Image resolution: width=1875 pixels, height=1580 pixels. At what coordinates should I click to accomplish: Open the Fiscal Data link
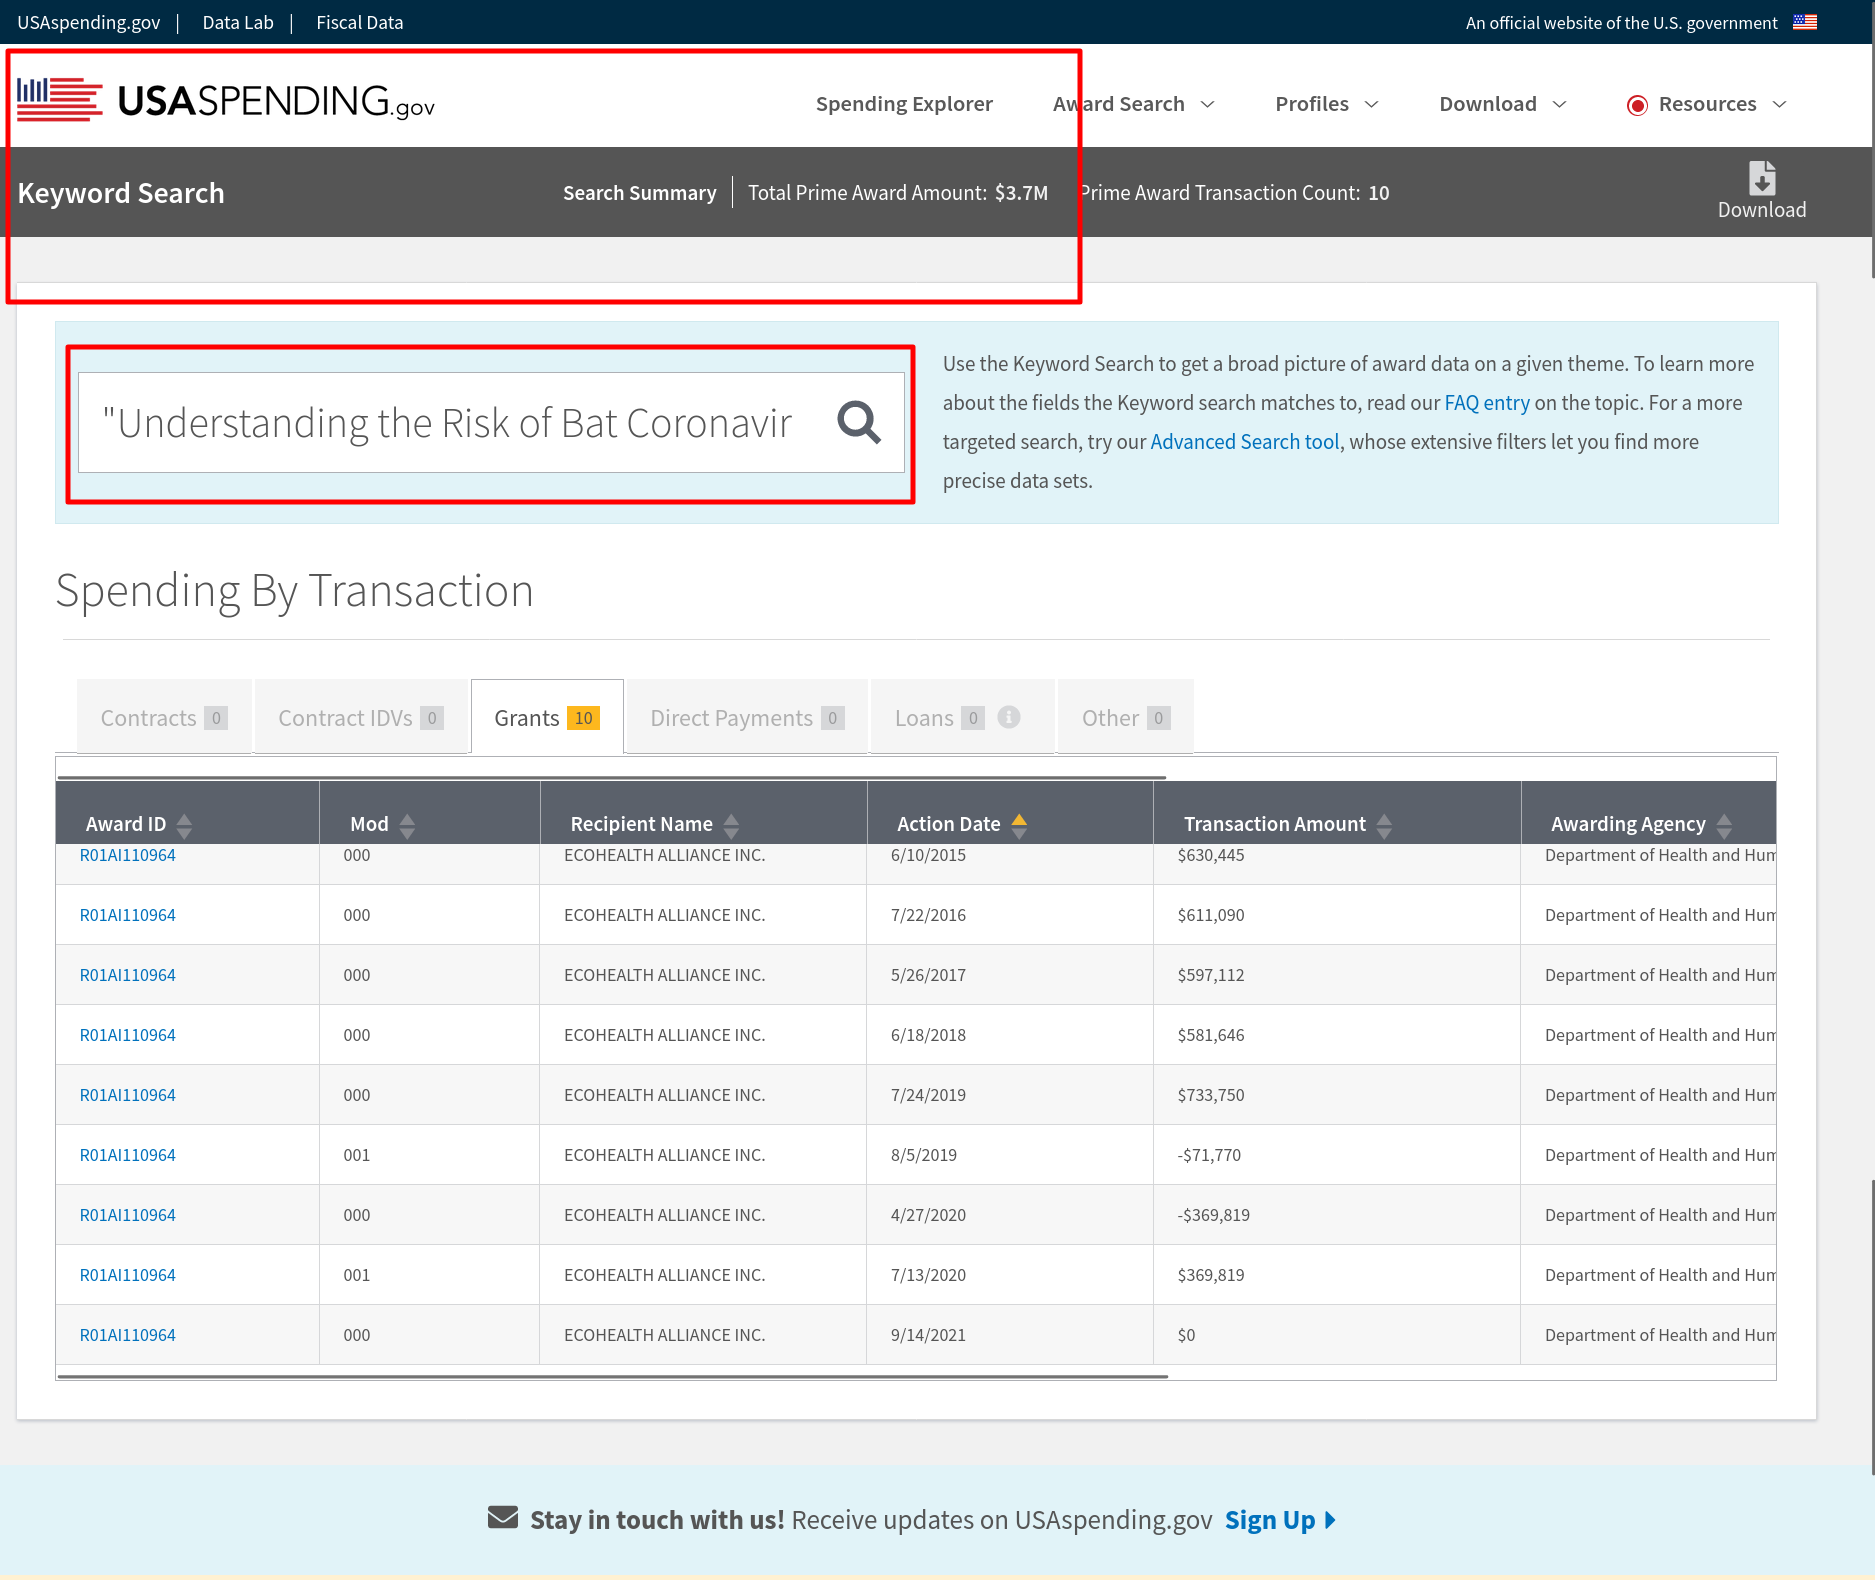point(360,22)
